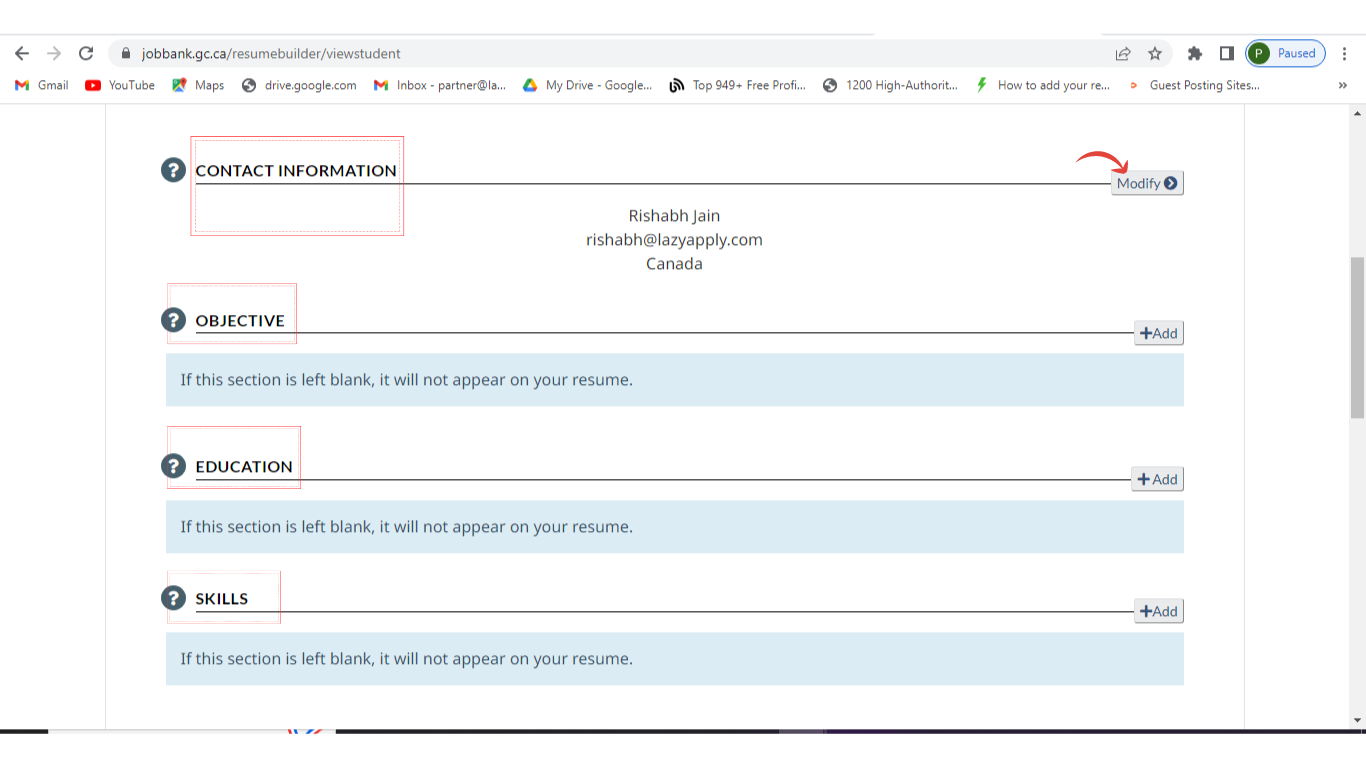The image size is (1366, 768).
Task: Click the Contact Information help icon
Action: 173,170
